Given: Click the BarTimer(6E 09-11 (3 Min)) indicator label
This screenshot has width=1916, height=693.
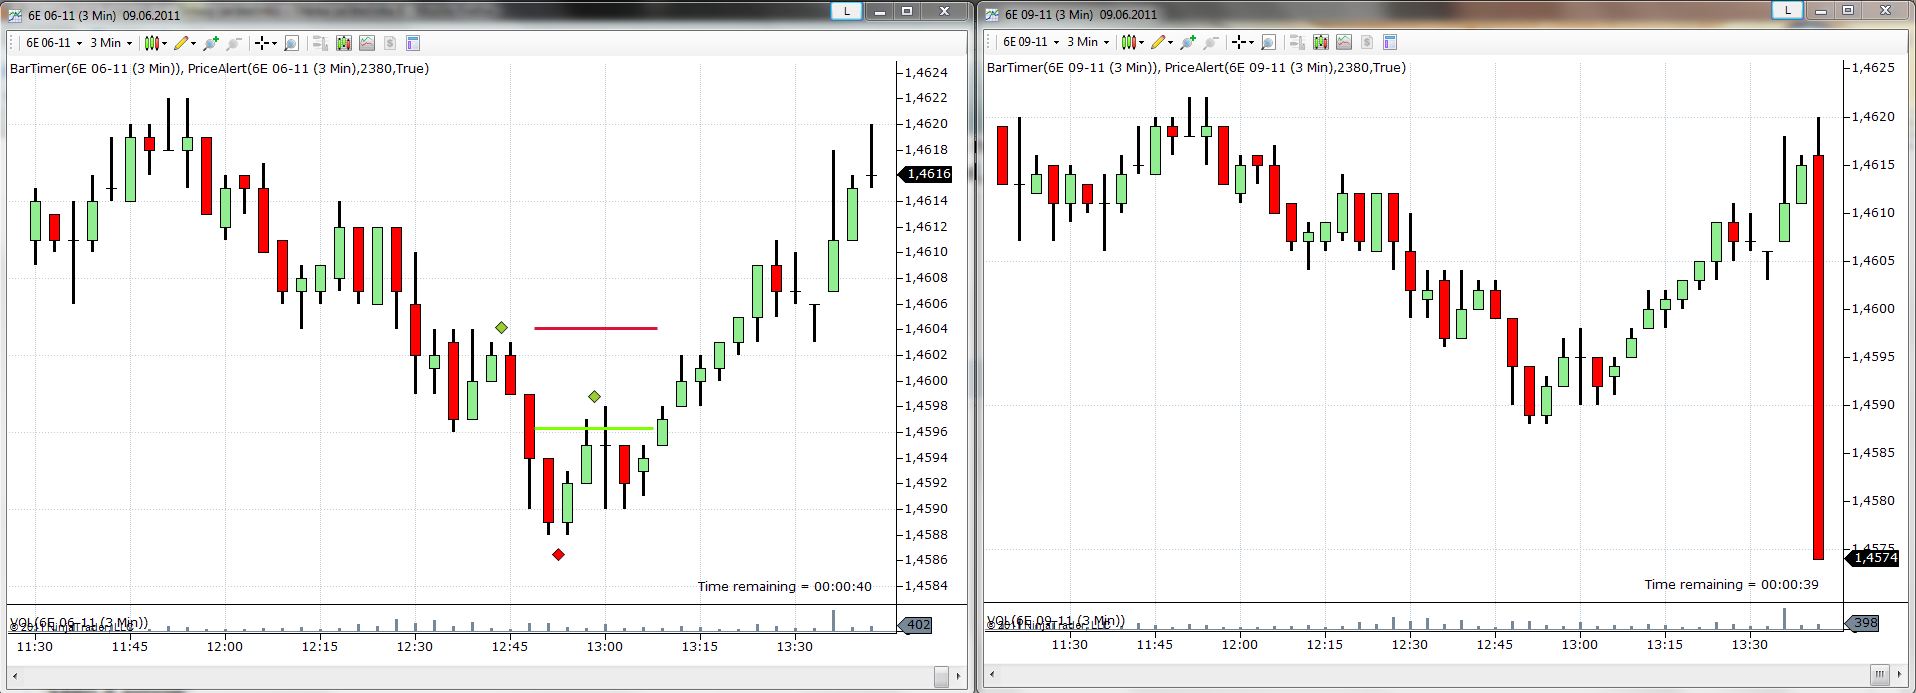Looking at the screenshot, I should [x=1073, y=67].
